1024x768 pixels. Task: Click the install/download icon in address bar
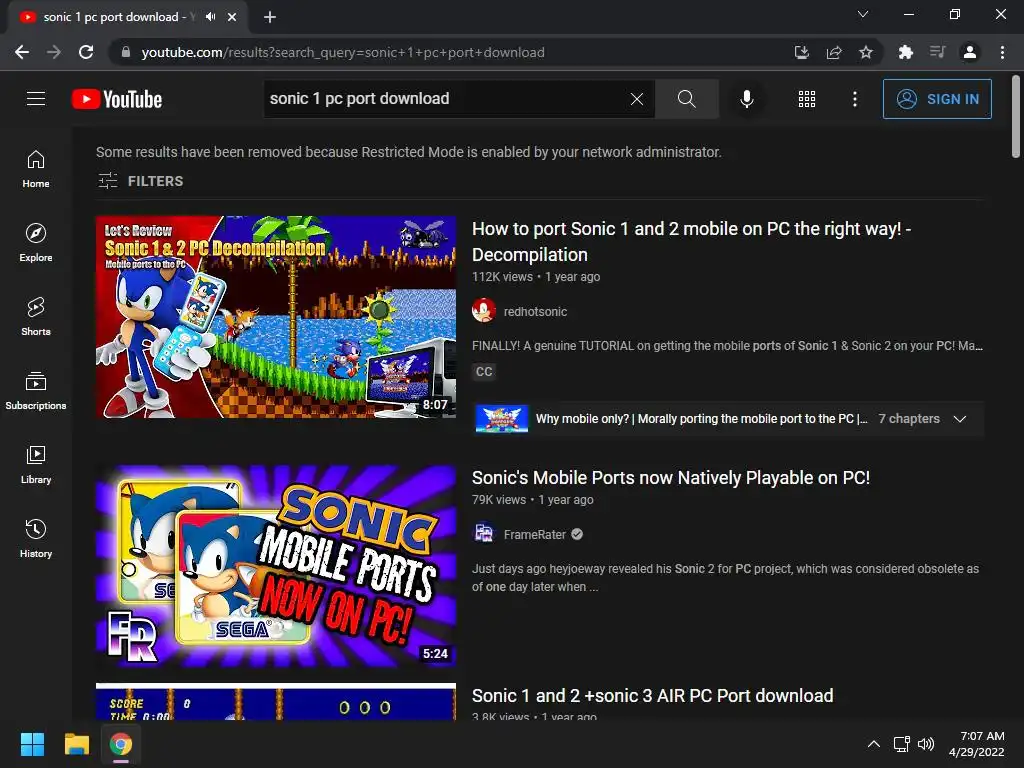click(x=802, y=52)
